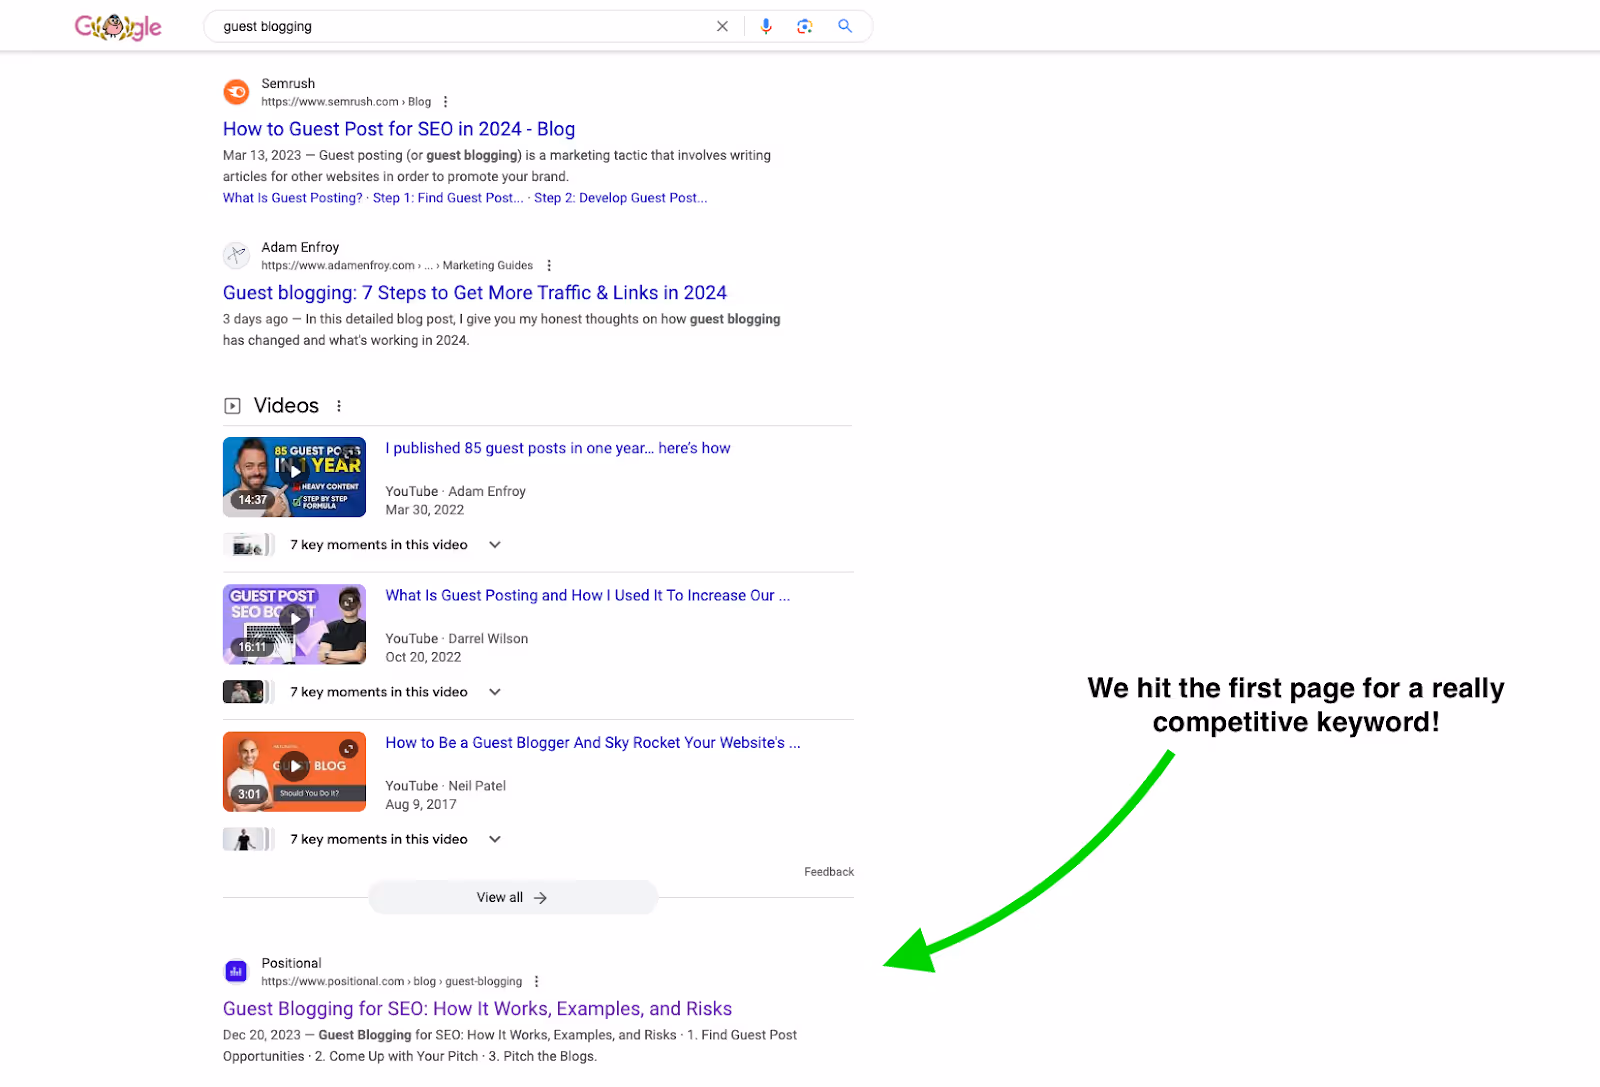Open 'Guest Blogging for SEO: How It Works' result
1600x1087 pixels.
coord(477,1009)
